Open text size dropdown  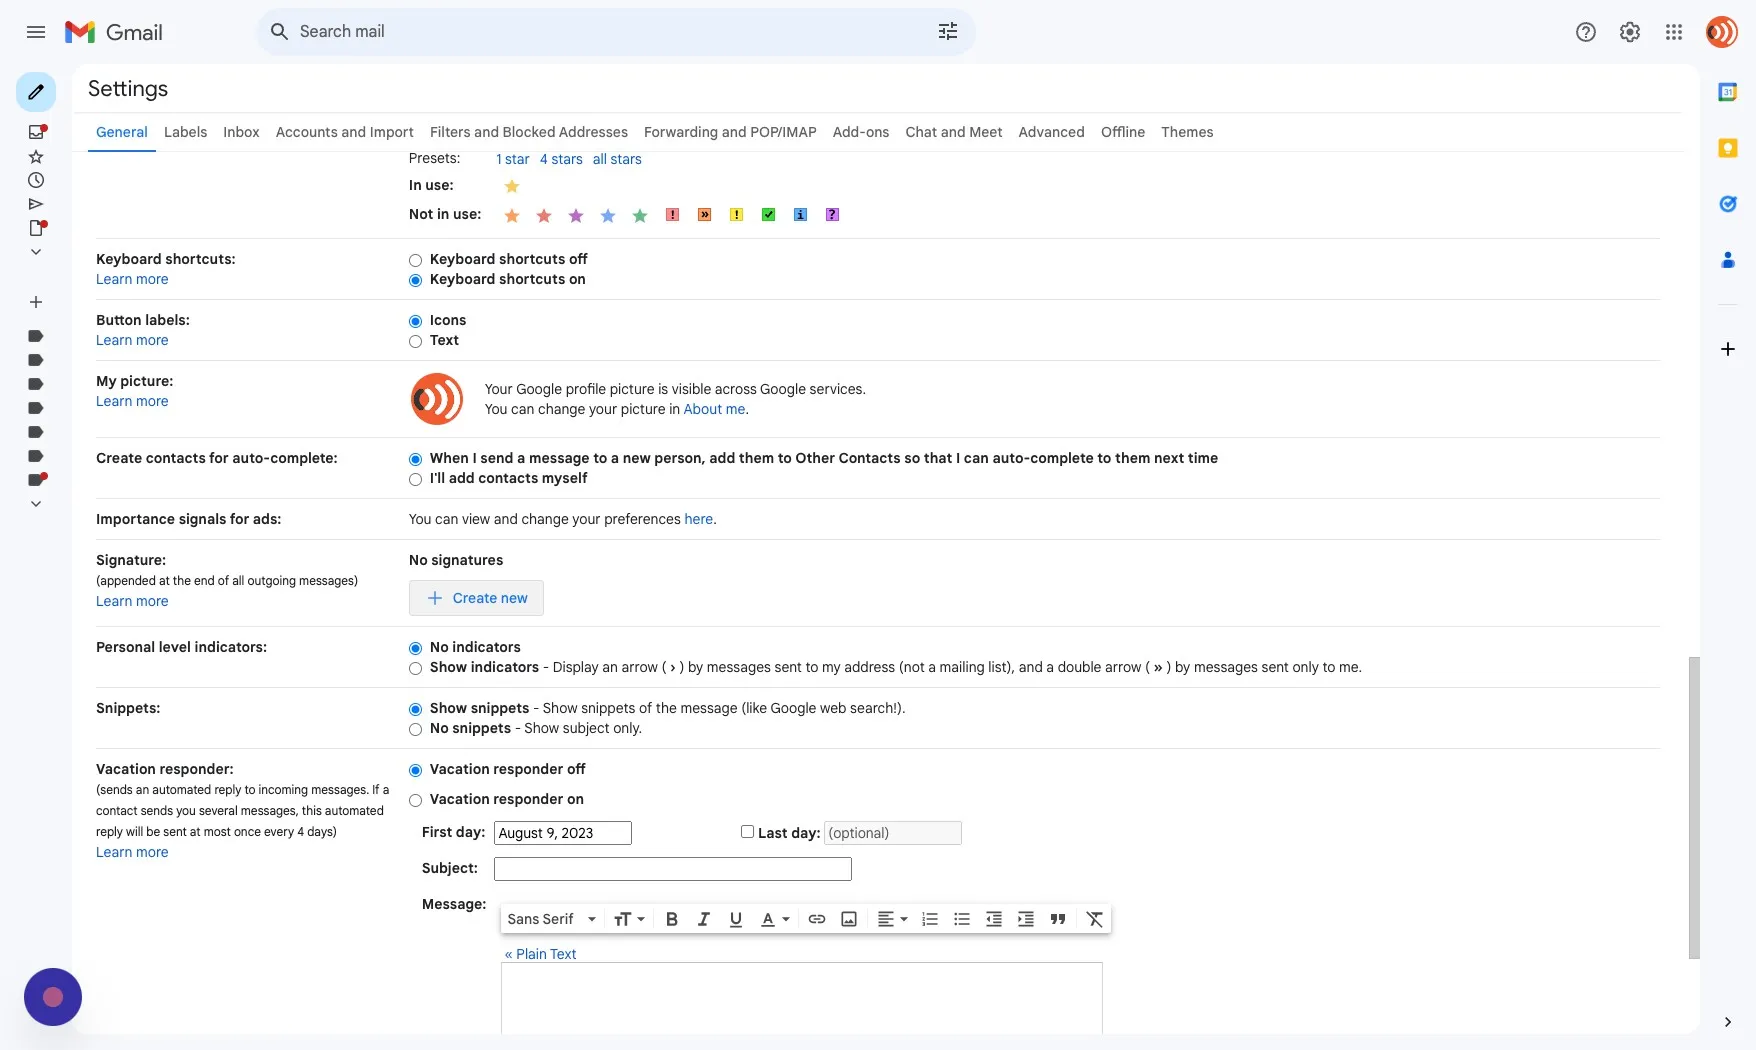[x=629, y=920]
